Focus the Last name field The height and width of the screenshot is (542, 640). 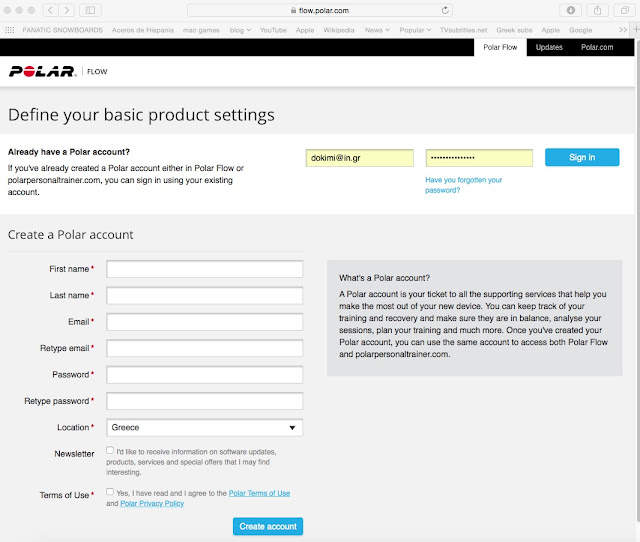[x=204, y=295]
